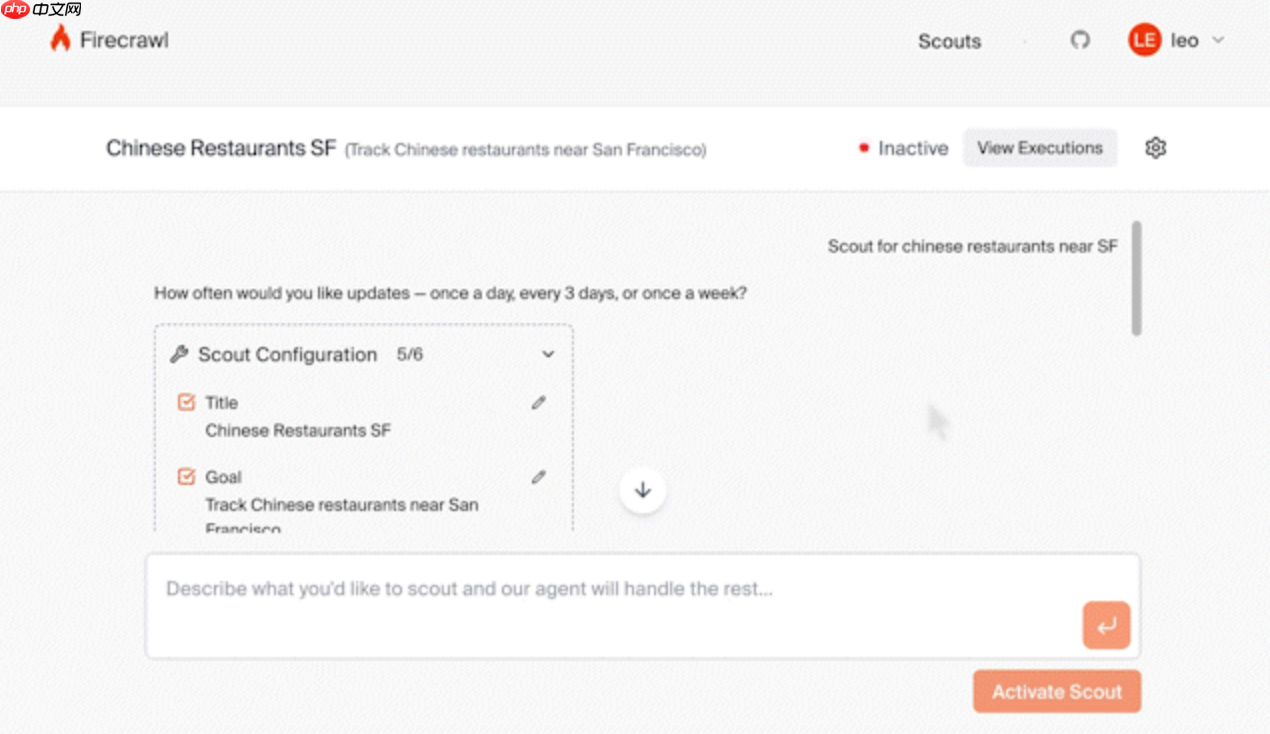Send the message with the return arrow icon

1106,624
